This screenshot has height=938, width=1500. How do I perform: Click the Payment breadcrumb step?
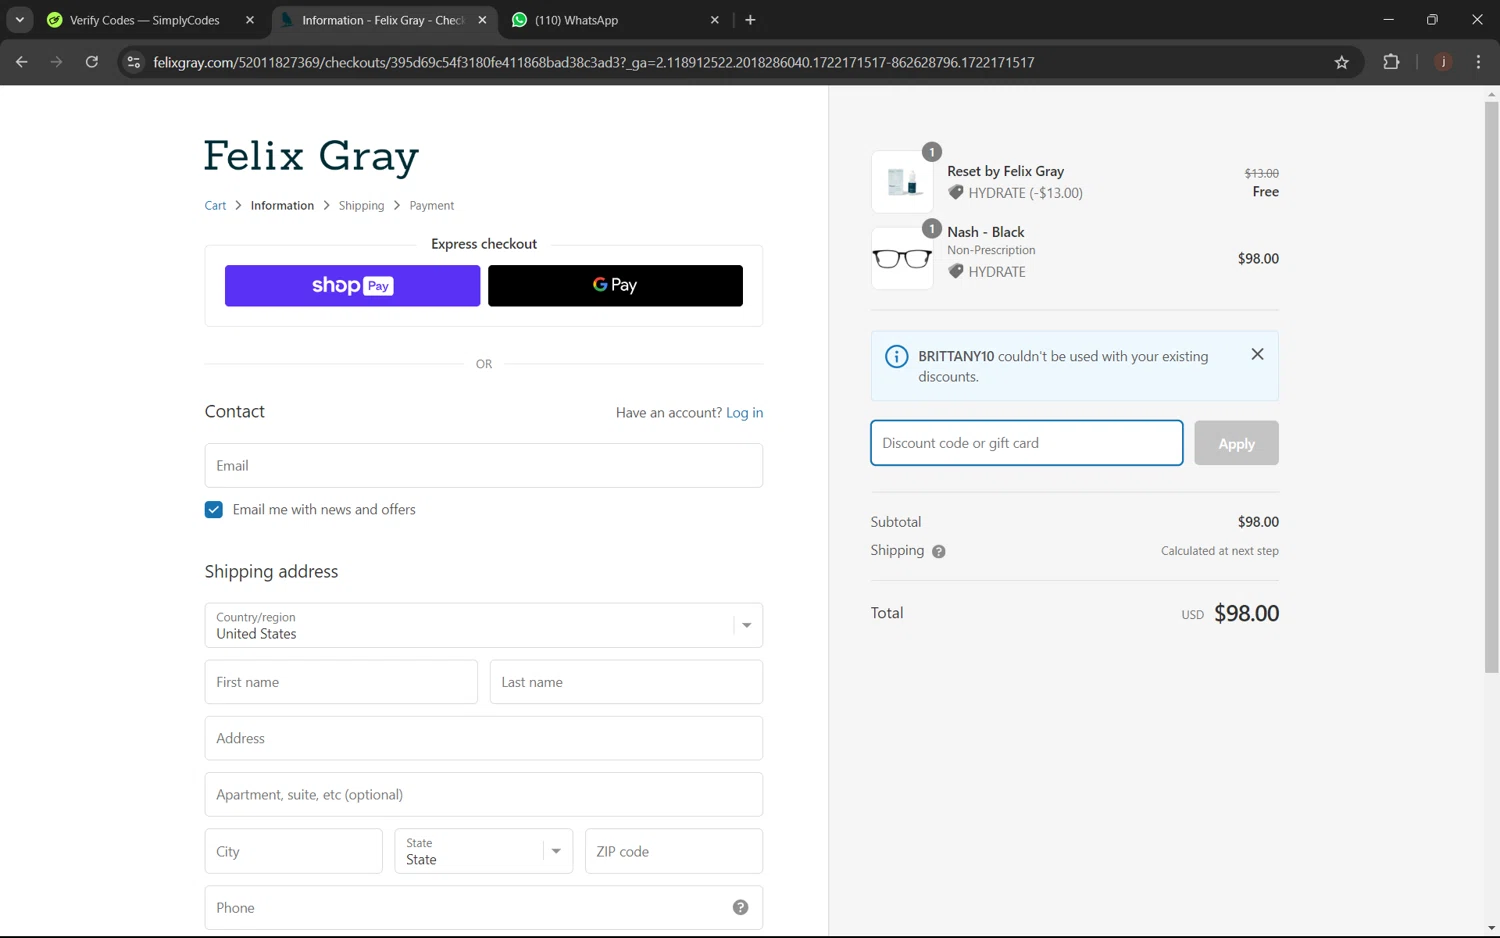click(431, 205)
